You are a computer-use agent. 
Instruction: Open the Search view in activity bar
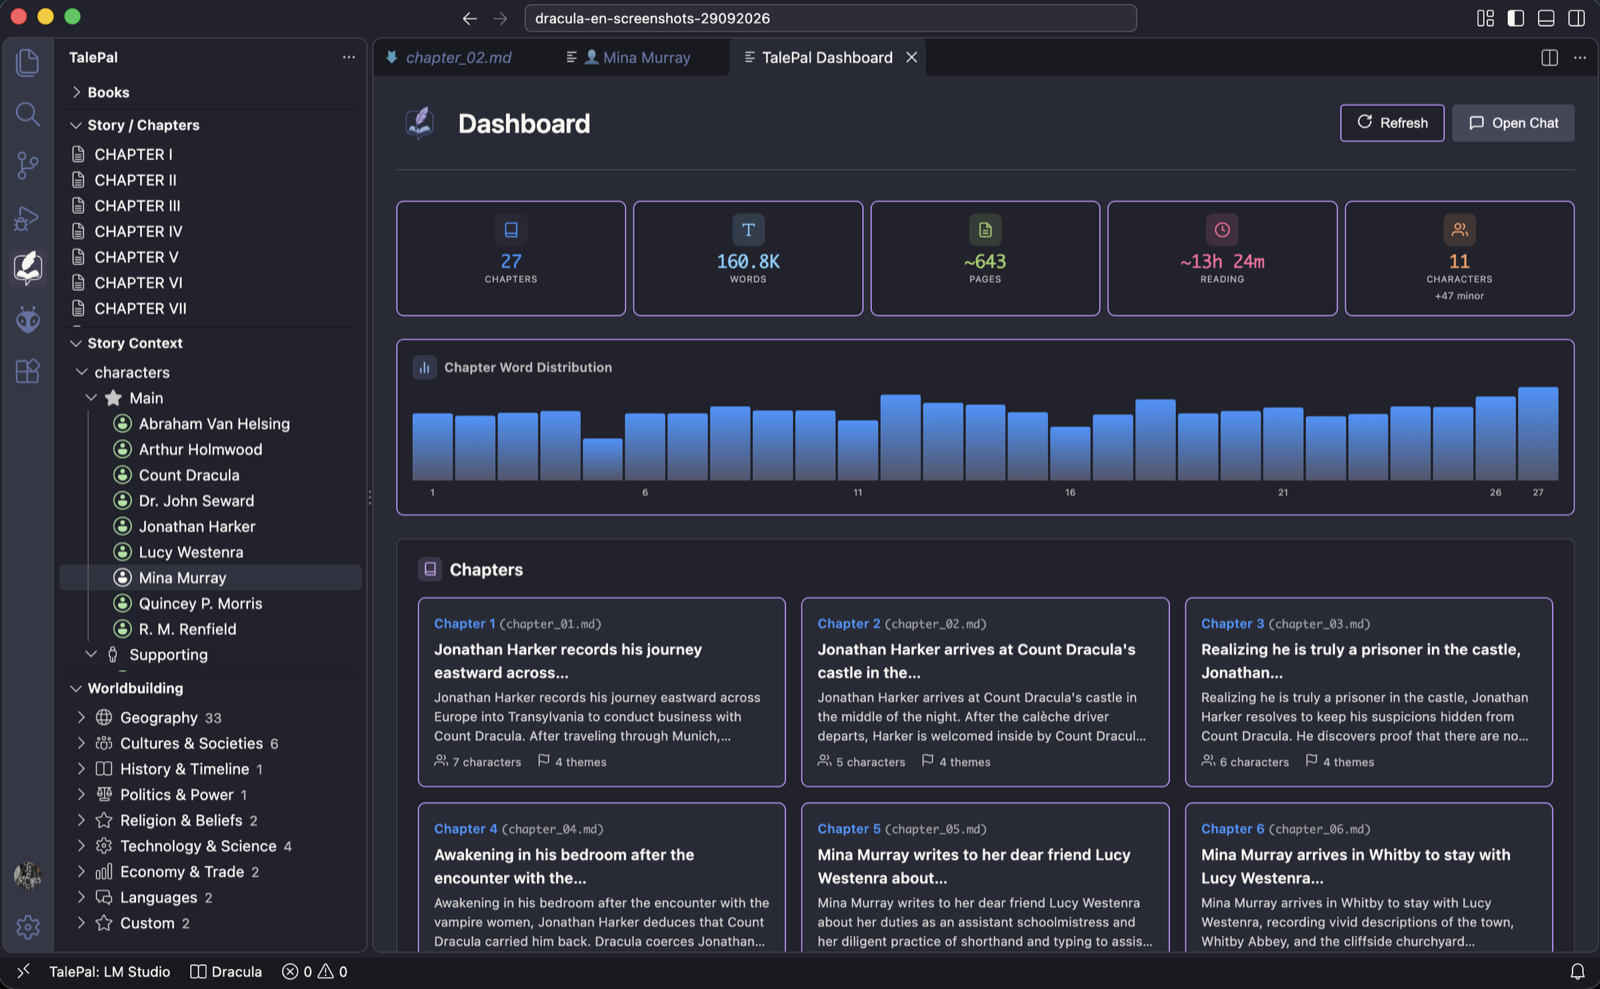(x=28, y=114)
